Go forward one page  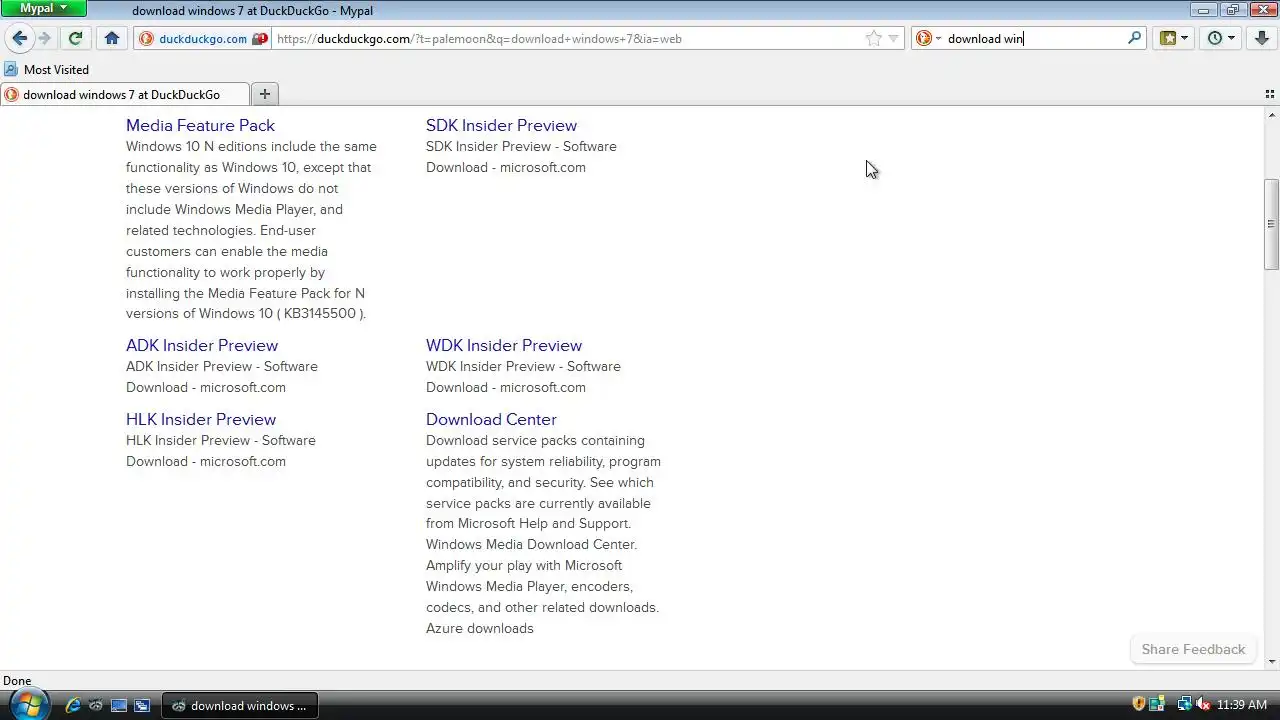click(44, 38)
